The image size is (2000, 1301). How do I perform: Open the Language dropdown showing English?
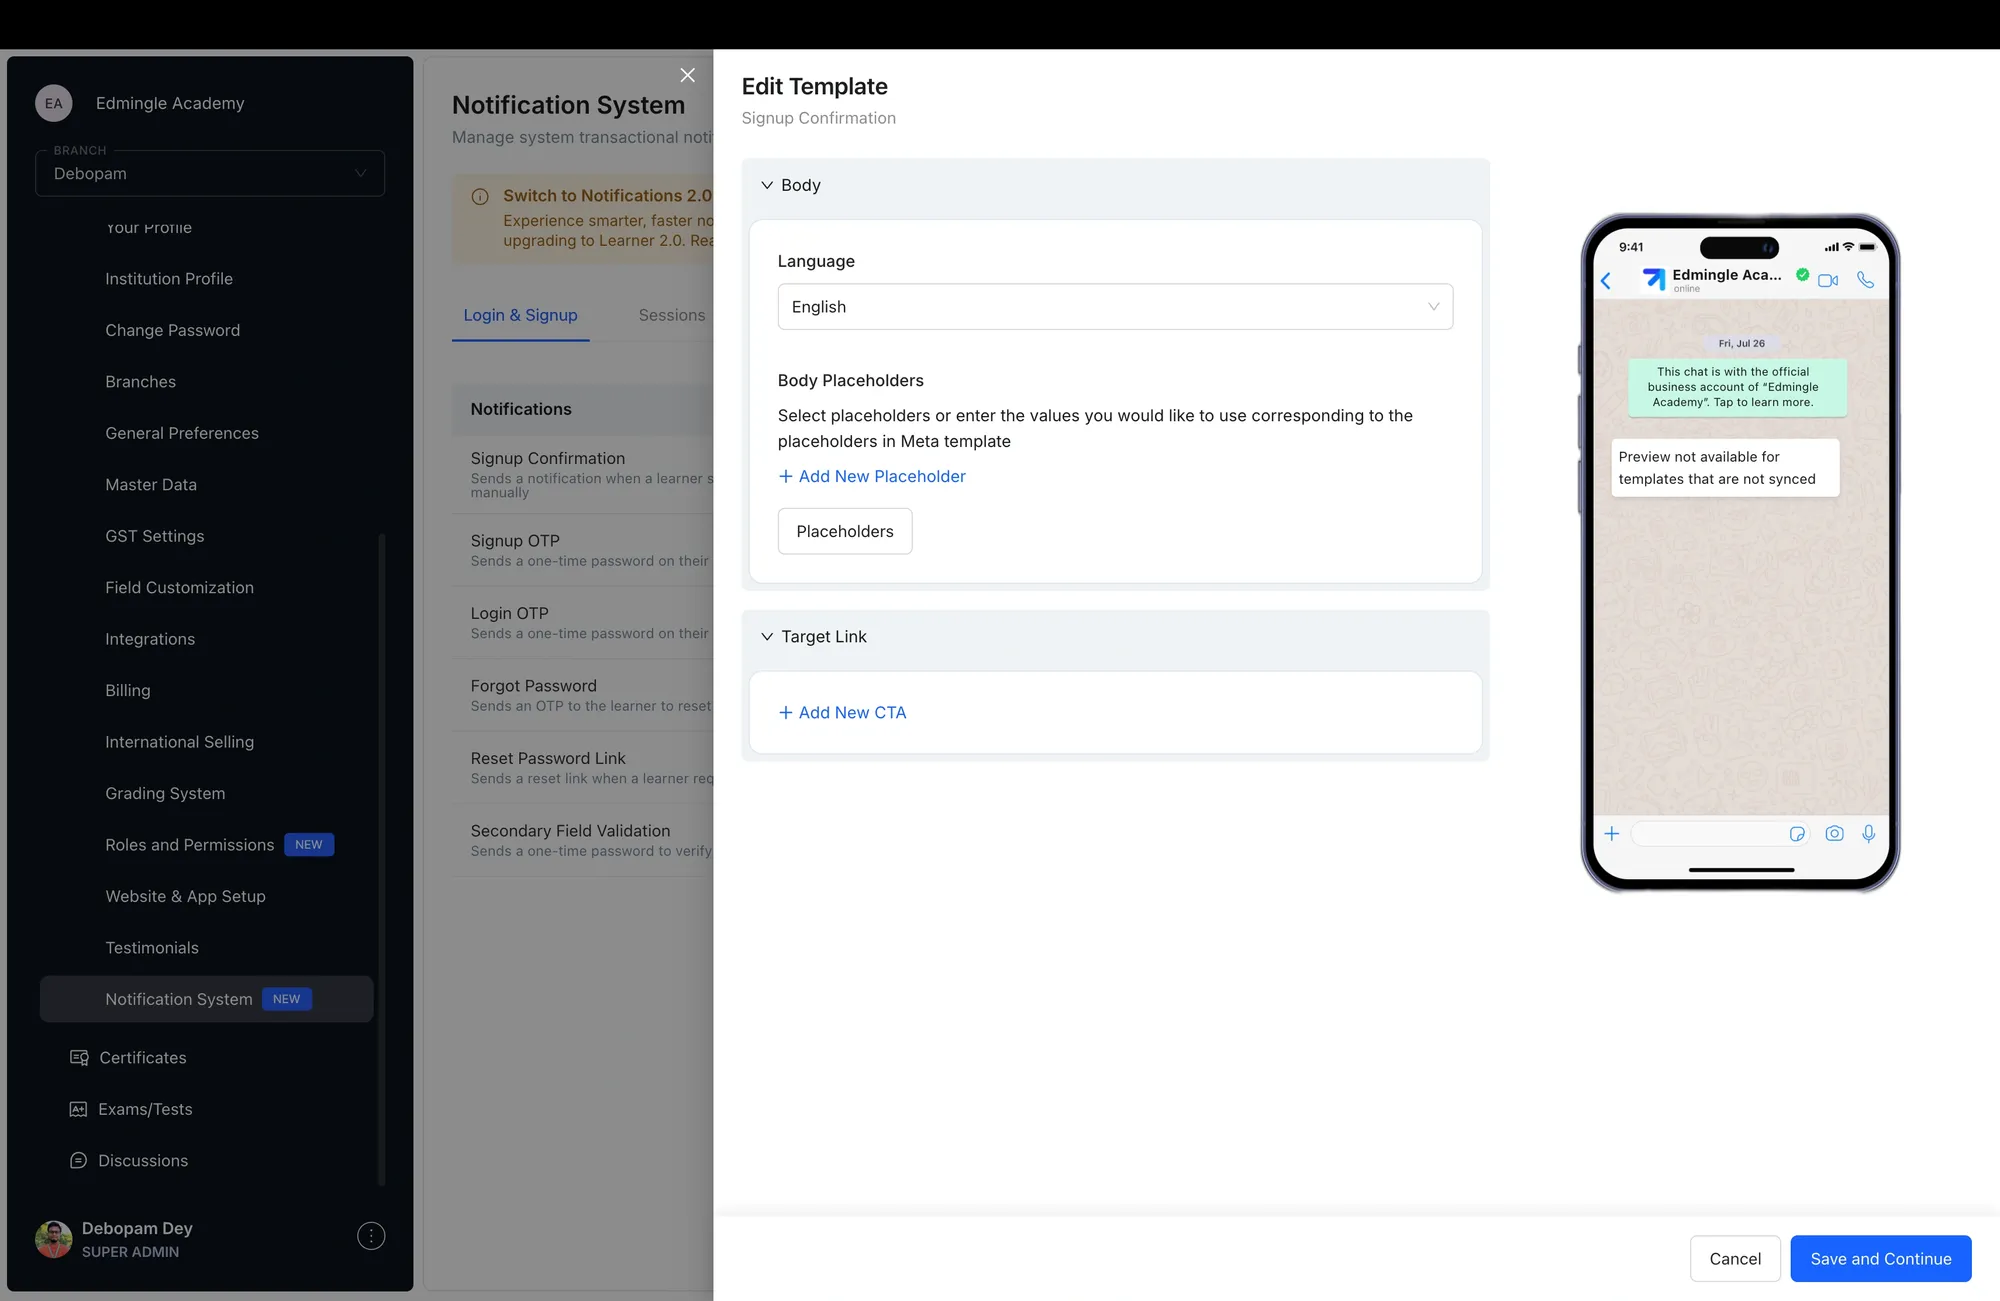click(1114, 307)
